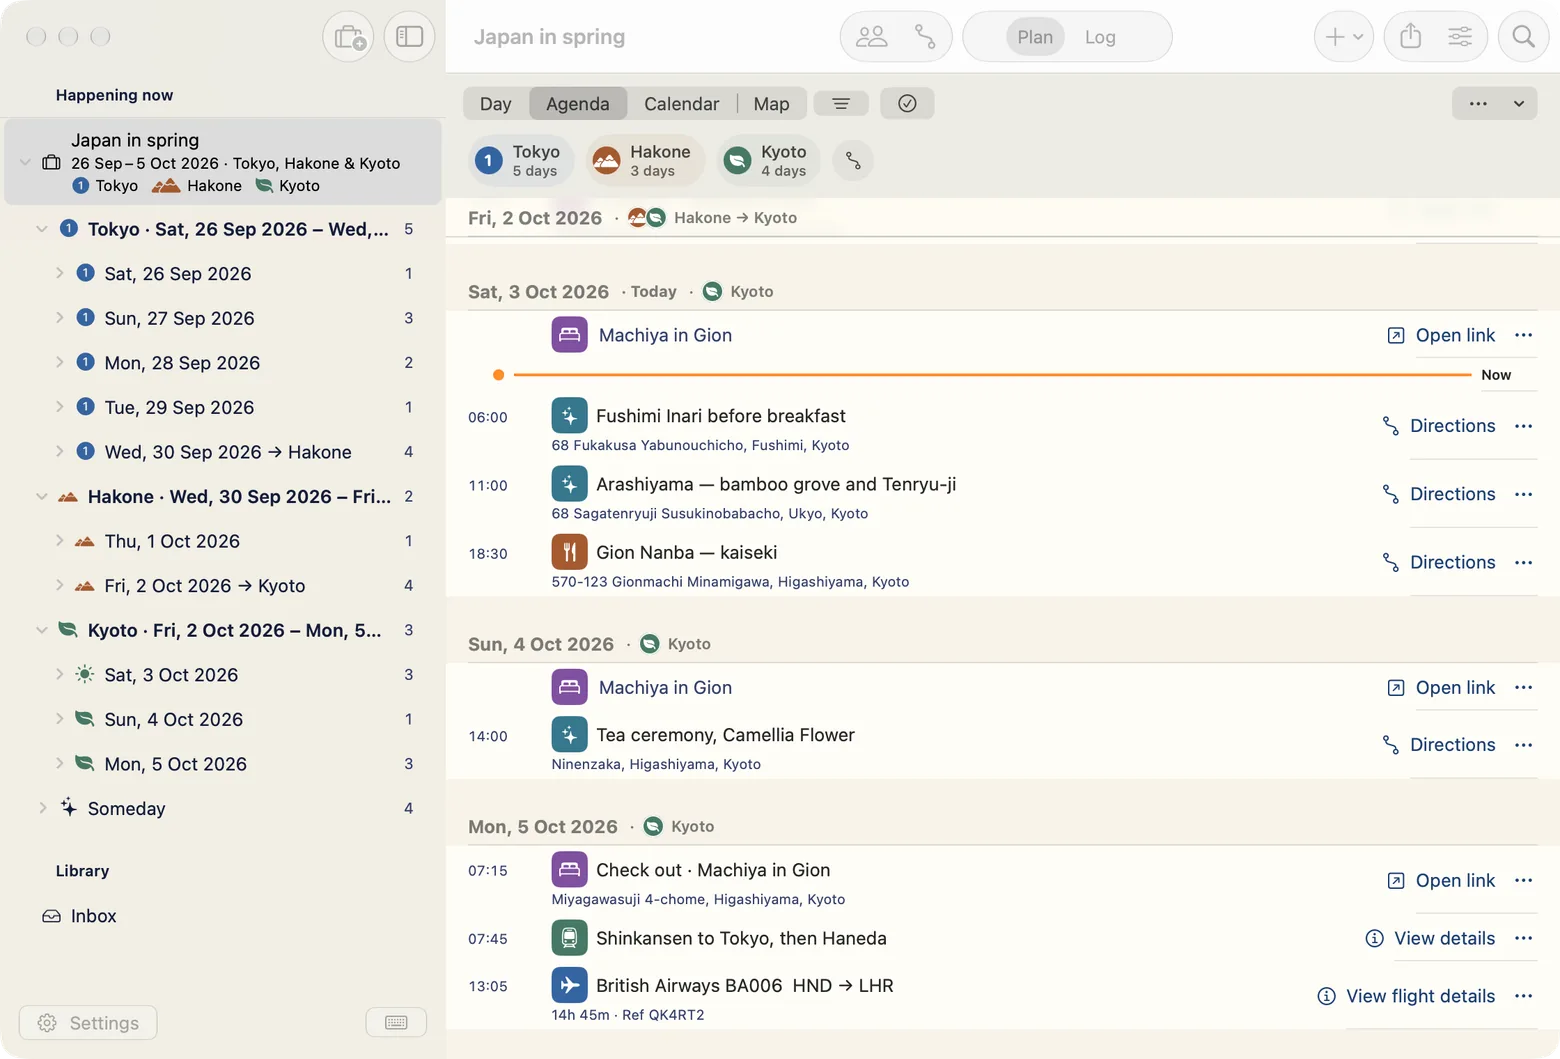Select Thu, 1 Oct 2026 in sidebar
Viewport: 1560px width, 1059px height.
pyautogui.click(x=224, y=541)
